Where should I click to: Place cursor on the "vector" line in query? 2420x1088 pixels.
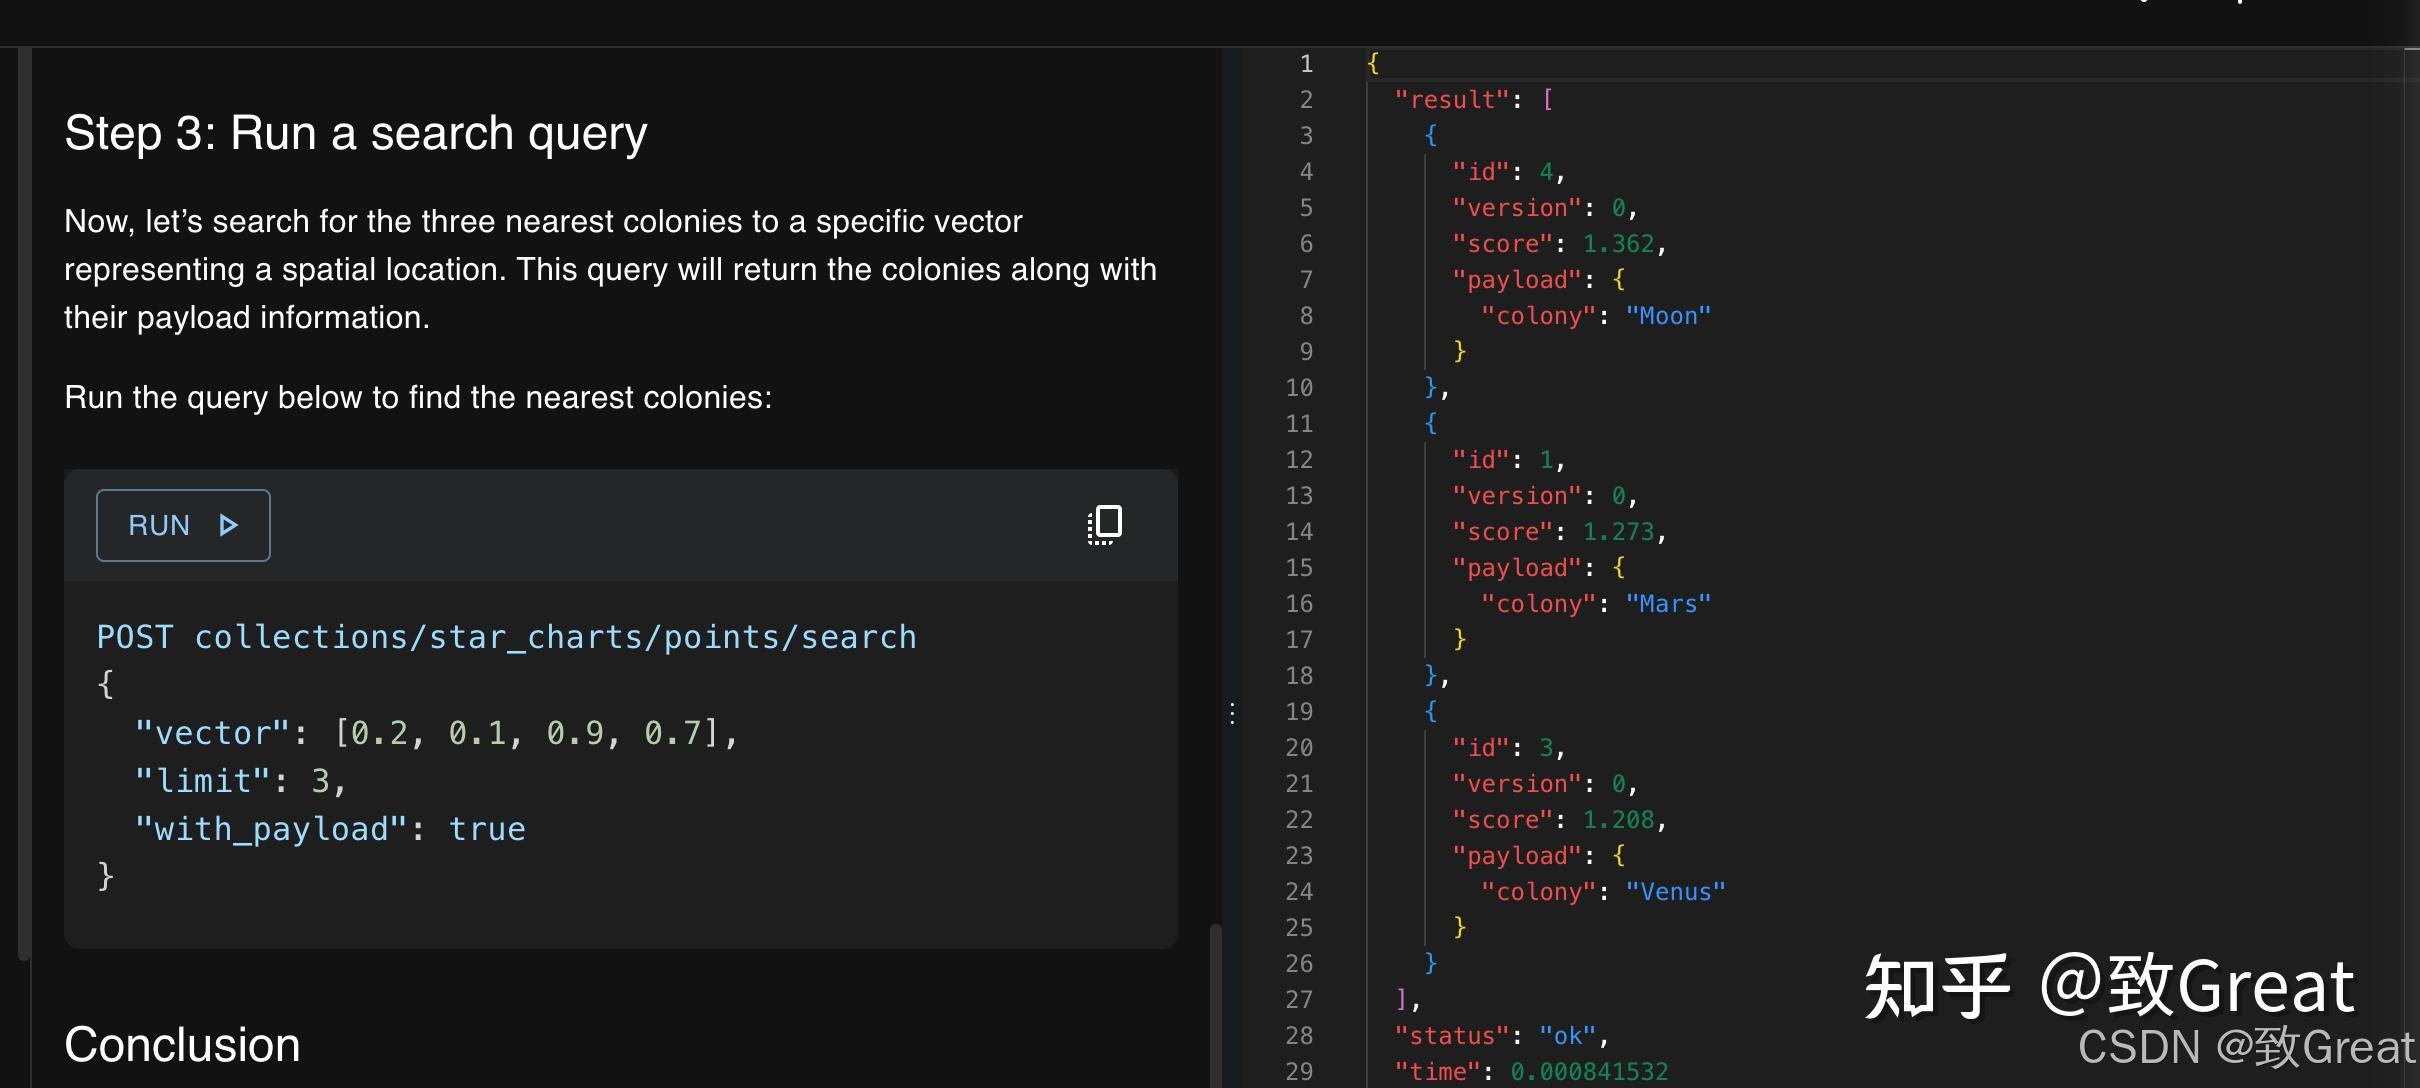pos(436,733)
